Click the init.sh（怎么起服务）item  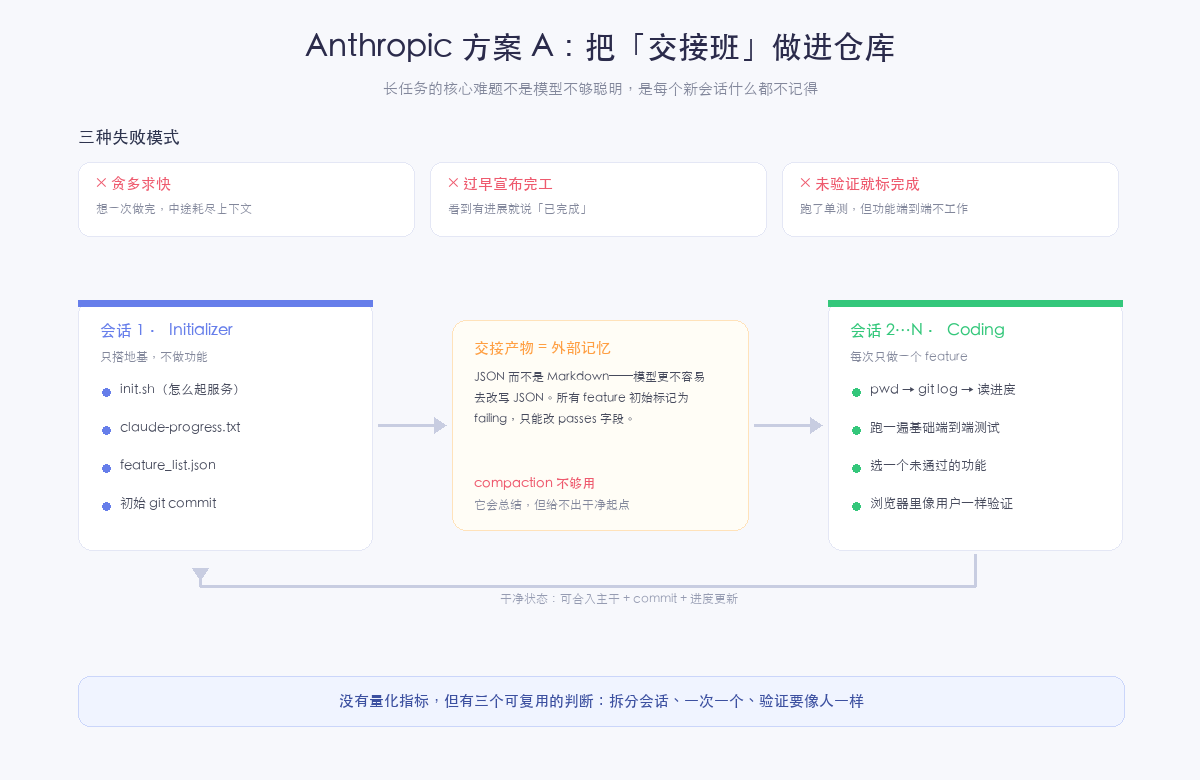coord(182,390)
